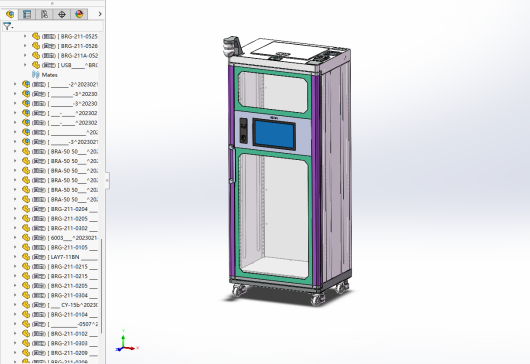This screenshot has height=364, width=530.
Task: Open the DimXpertManager crosshair tab
Action: (62, 14)
